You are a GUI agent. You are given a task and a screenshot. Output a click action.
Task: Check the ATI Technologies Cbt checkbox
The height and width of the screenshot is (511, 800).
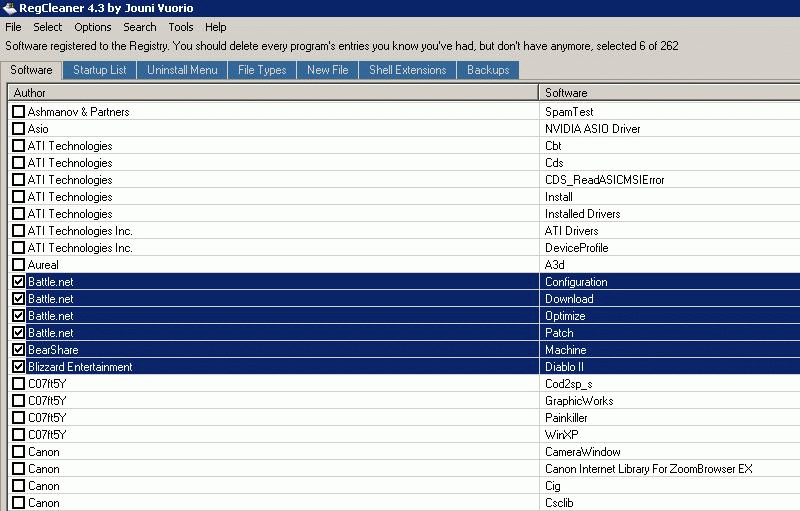pyautogui.click(x=18, y=145)
